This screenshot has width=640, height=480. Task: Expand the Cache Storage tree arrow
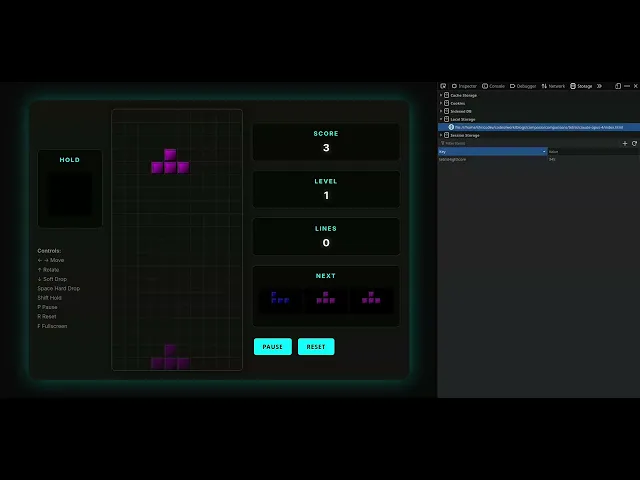441,95
